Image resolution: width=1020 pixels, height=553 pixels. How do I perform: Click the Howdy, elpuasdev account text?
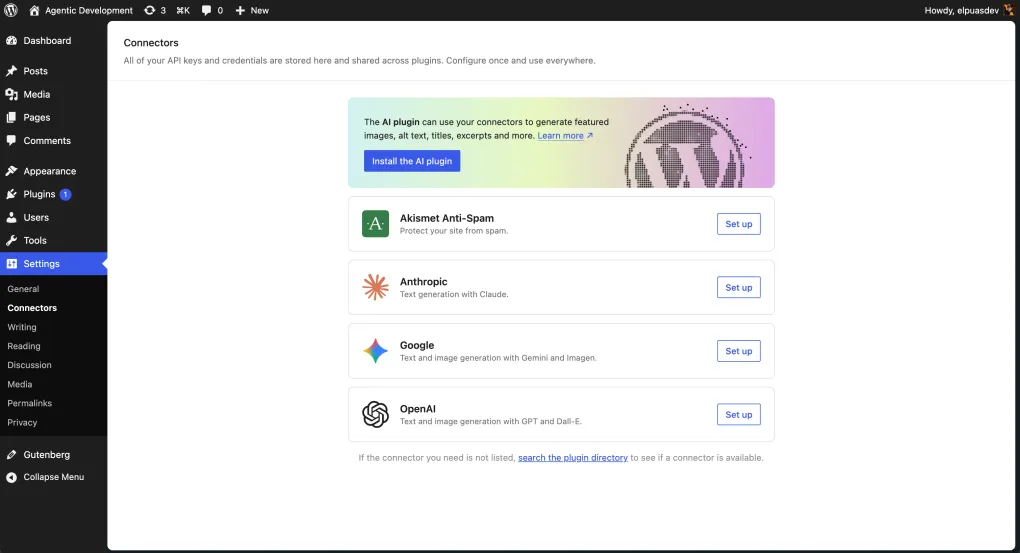click(961, 10)
